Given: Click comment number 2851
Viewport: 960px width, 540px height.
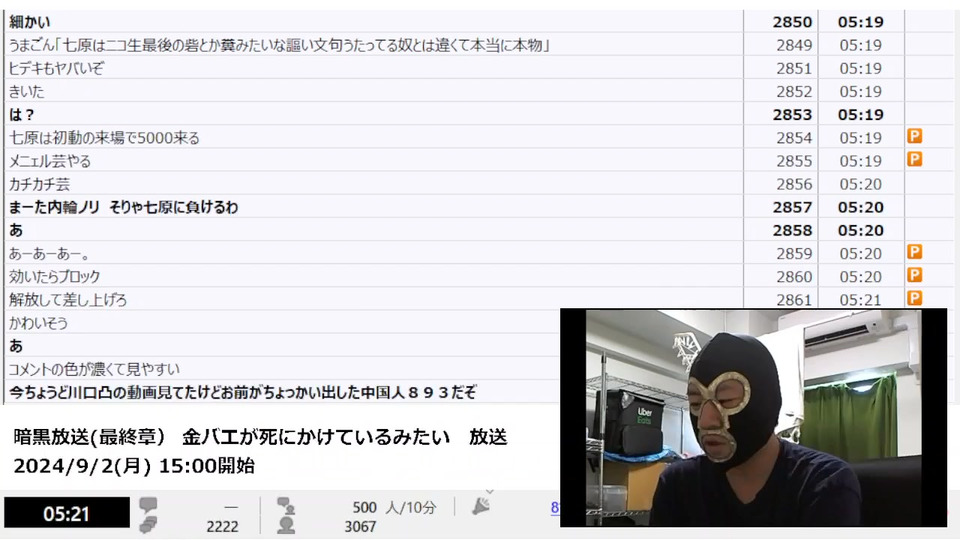Looking at the screenshot, I should 794,69.
